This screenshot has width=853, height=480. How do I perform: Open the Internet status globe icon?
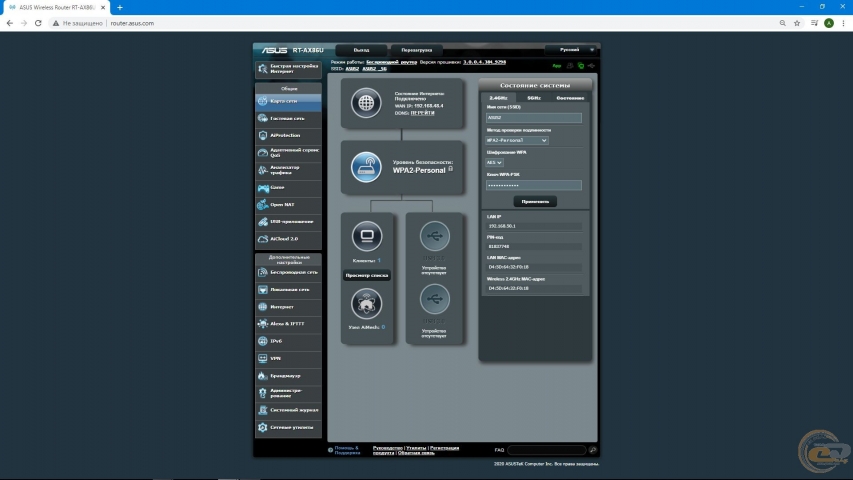coord(366,102)
